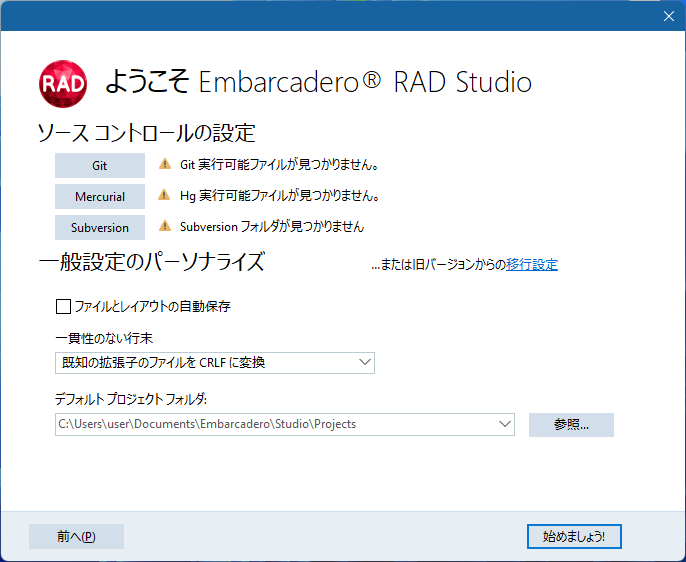686x562 pixels.
Task: Click the red RAD Studio logo
Action: [63, 84]
